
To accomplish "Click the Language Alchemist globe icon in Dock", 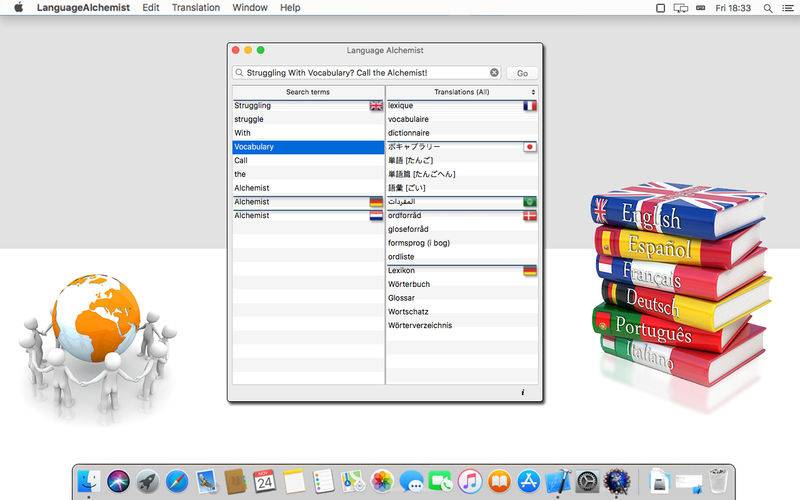I will [617, 482].
